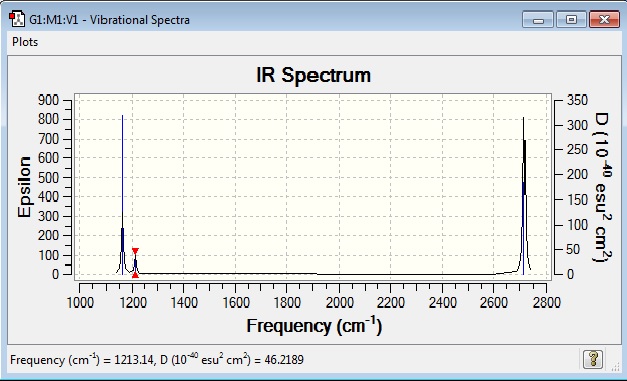Minimize the Vibrational Spectra window
This screenshot has width=627, height=381.
pyautogui.click(x=538, y=20)
